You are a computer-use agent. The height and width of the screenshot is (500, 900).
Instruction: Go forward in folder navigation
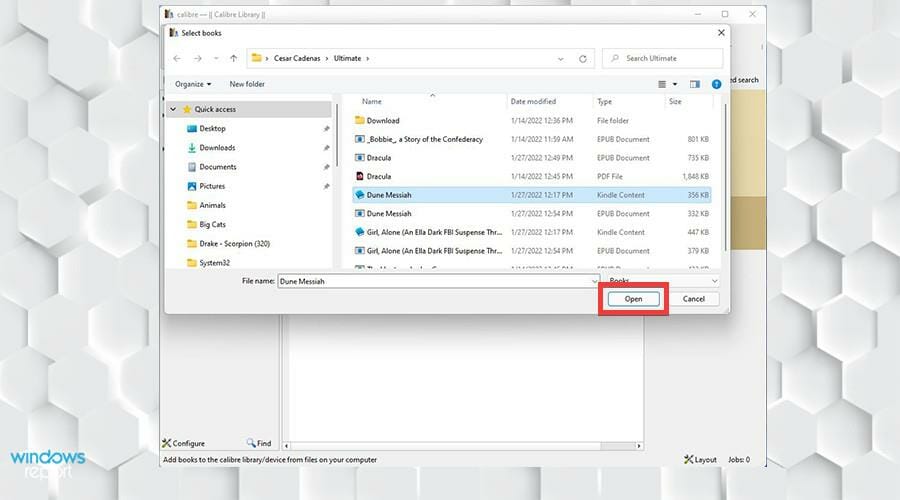197,58
